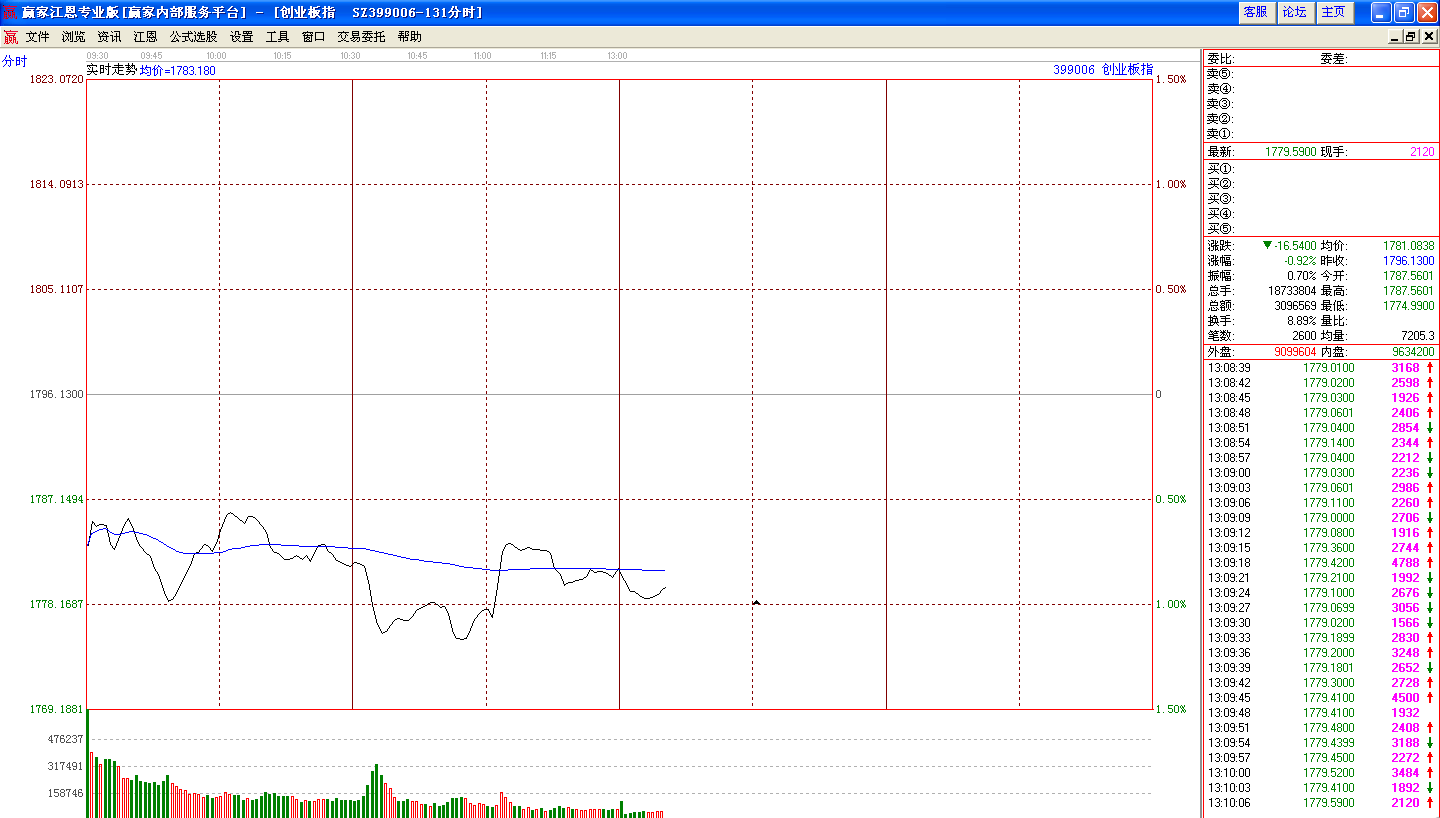Click the 内盘 value 9634200
Viewport: 1440px width, 818px height.
click(x=1414, y=352)
